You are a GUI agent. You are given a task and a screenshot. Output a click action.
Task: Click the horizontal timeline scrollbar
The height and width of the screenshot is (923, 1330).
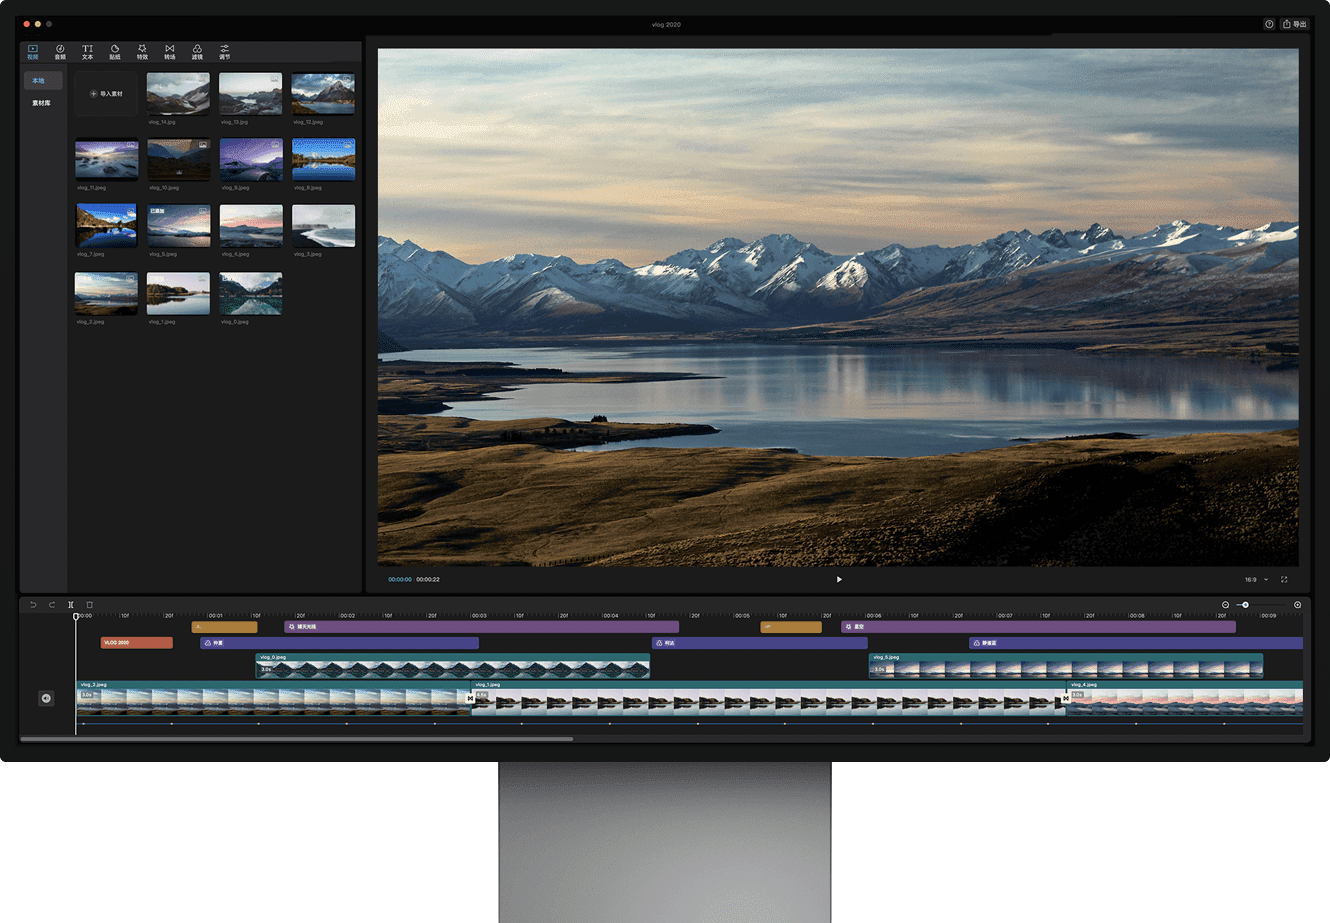pyautogui.click(x=297, y=739)
